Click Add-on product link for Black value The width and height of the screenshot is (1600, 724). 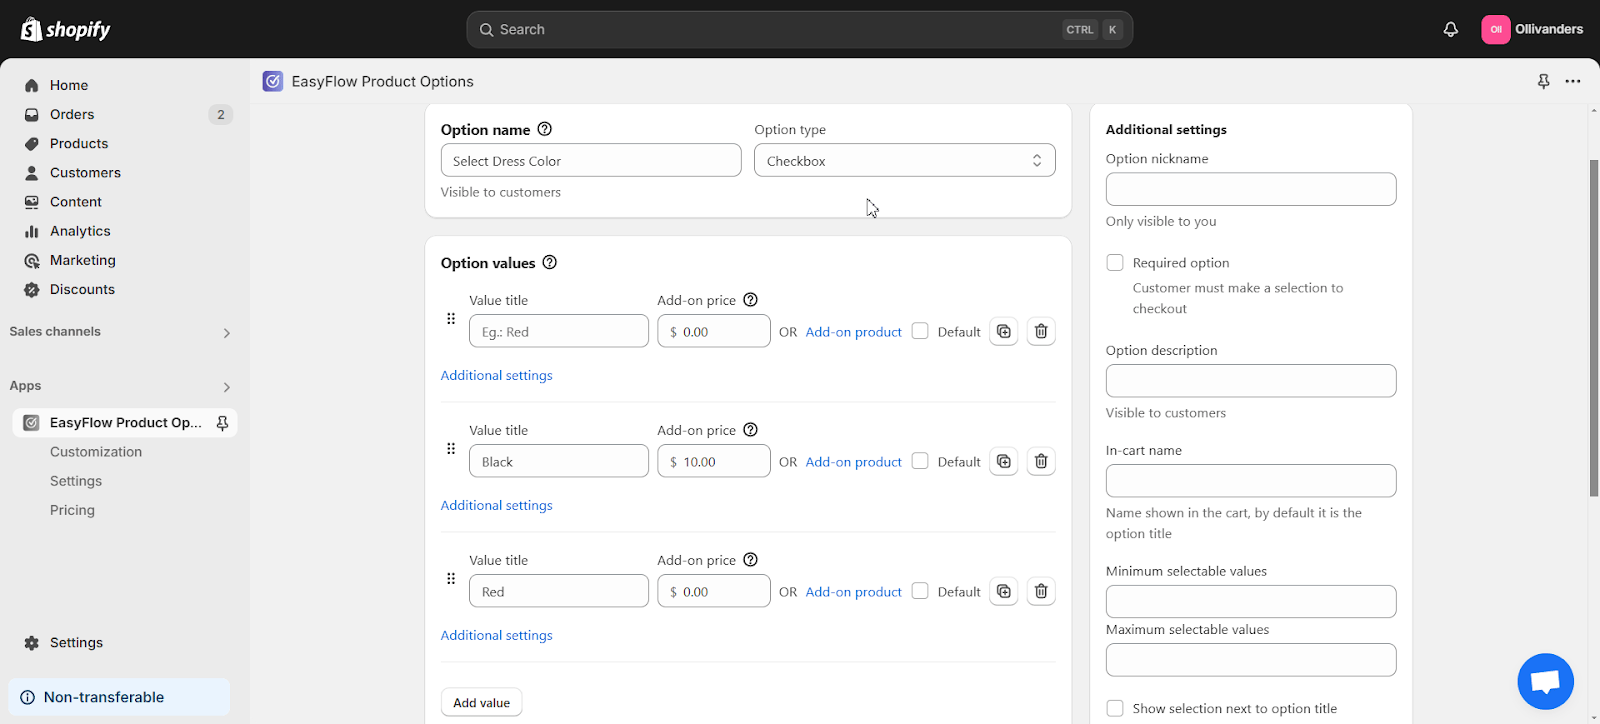click(x=853, y=462)
